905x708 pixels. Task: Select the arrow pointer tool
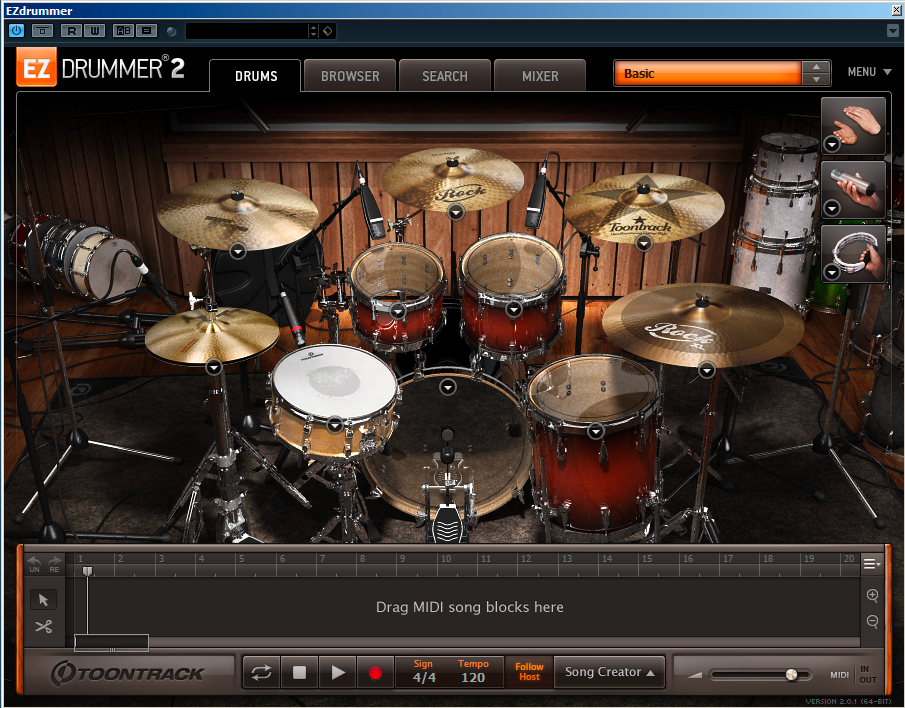pos(43,600)
